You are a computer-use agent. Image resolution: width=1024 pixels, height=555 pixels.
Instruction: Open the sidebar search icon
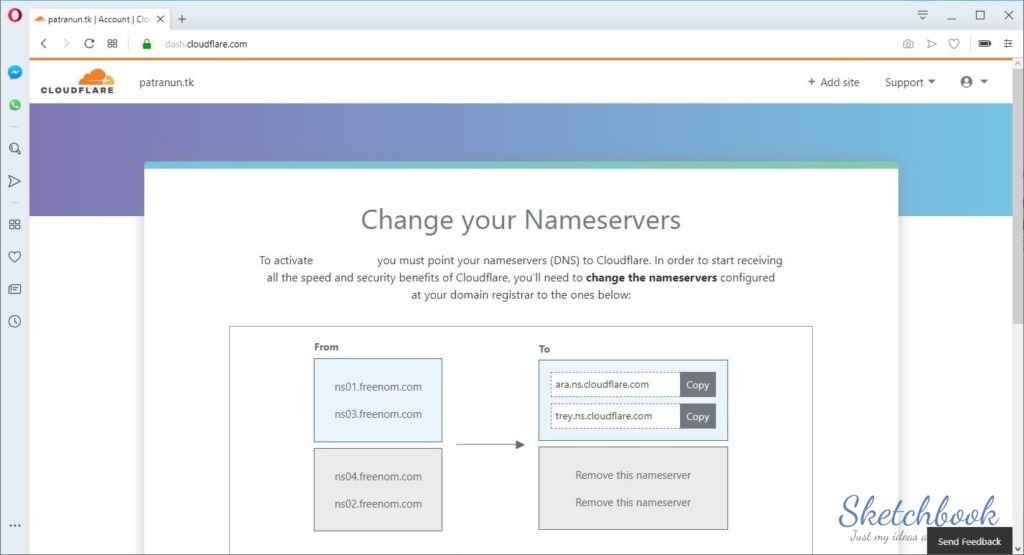tap(14, 149)
